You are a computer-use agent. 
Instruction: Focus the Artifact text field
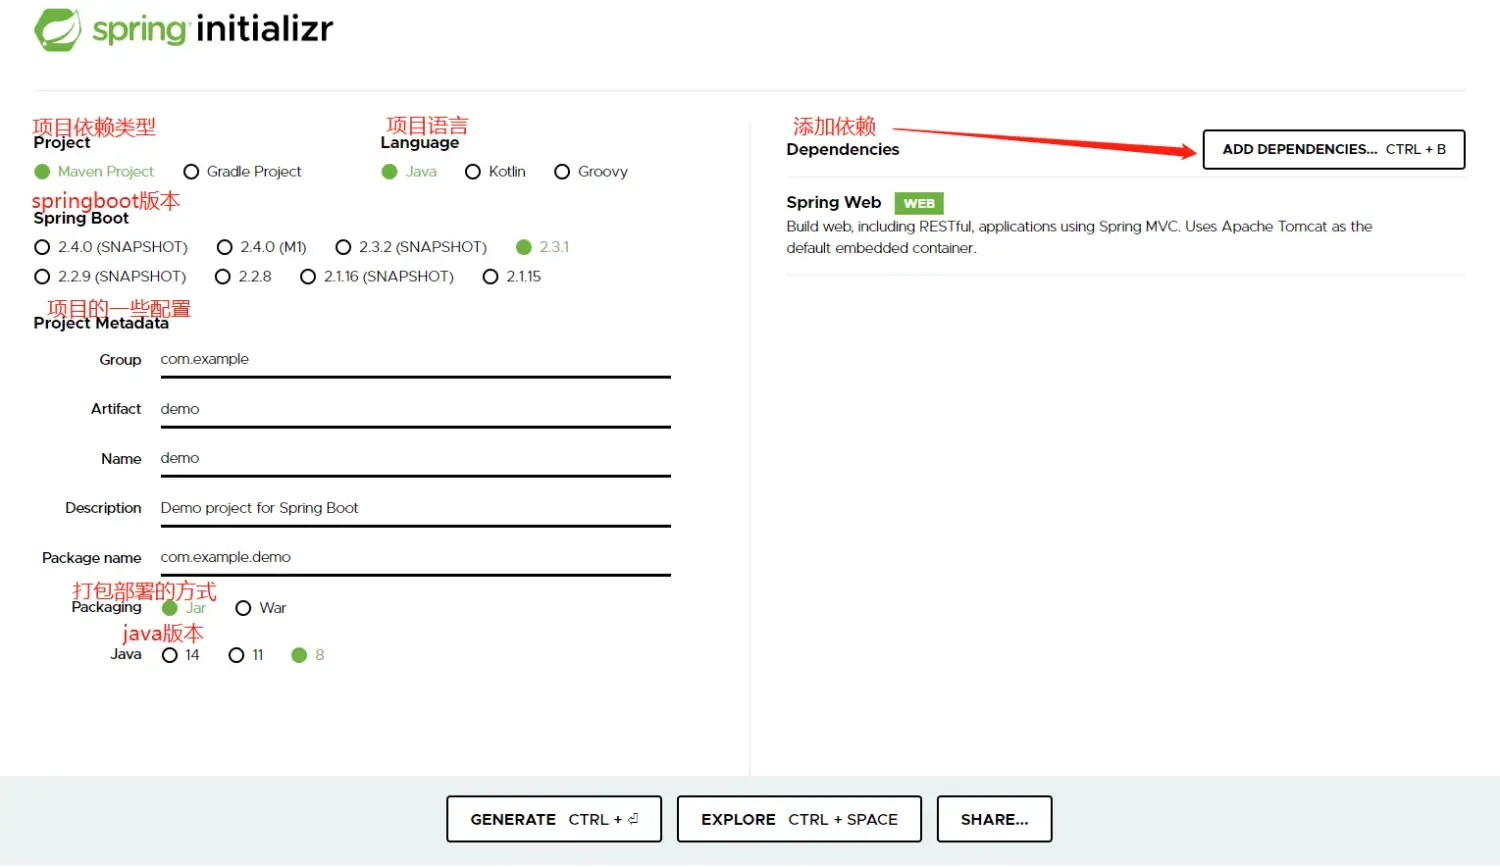coord(414,409)
